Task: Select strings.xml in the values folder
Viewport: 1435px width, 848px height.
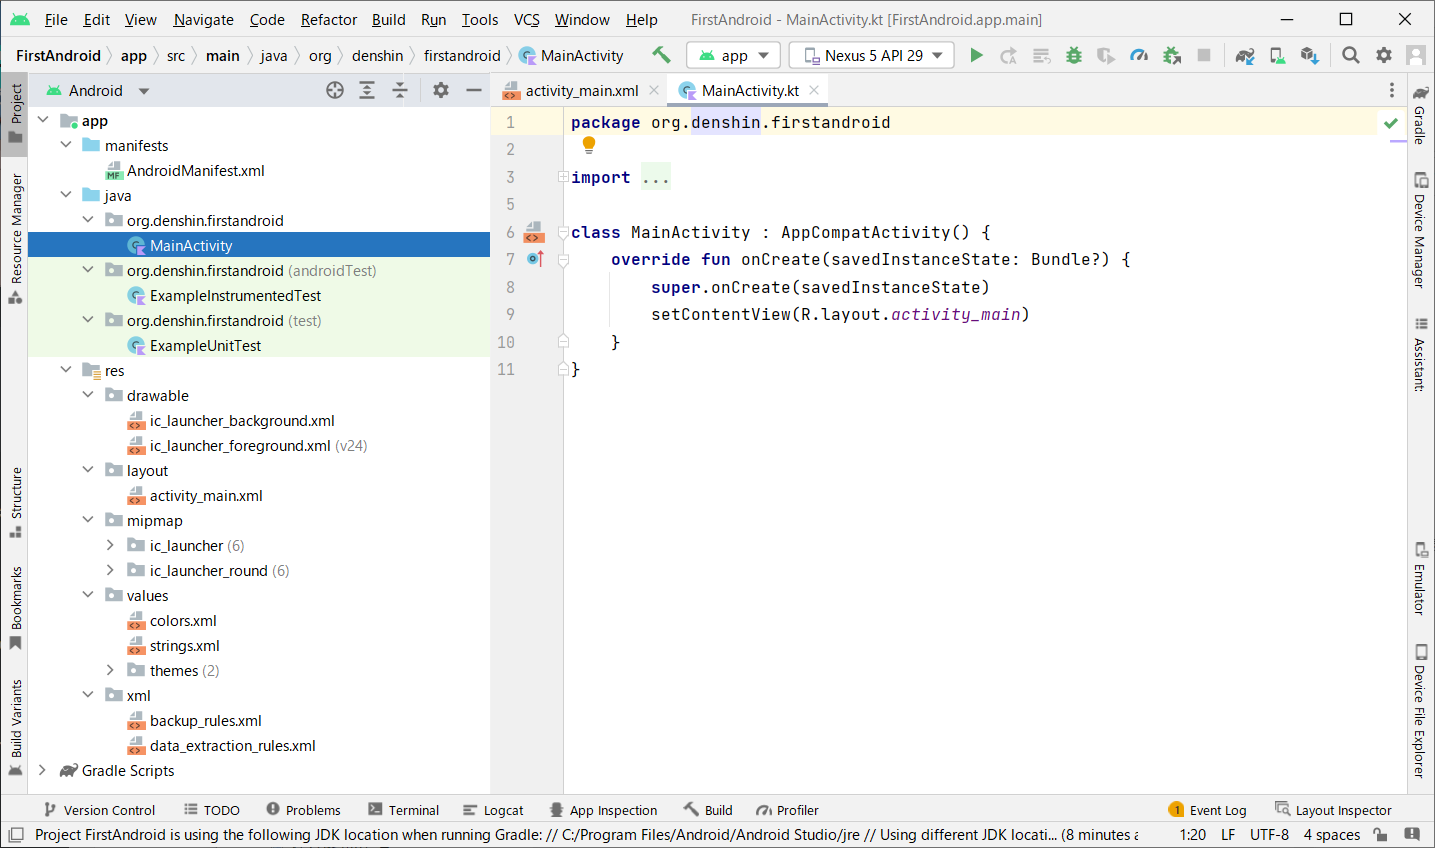Action: click(186, 645)
